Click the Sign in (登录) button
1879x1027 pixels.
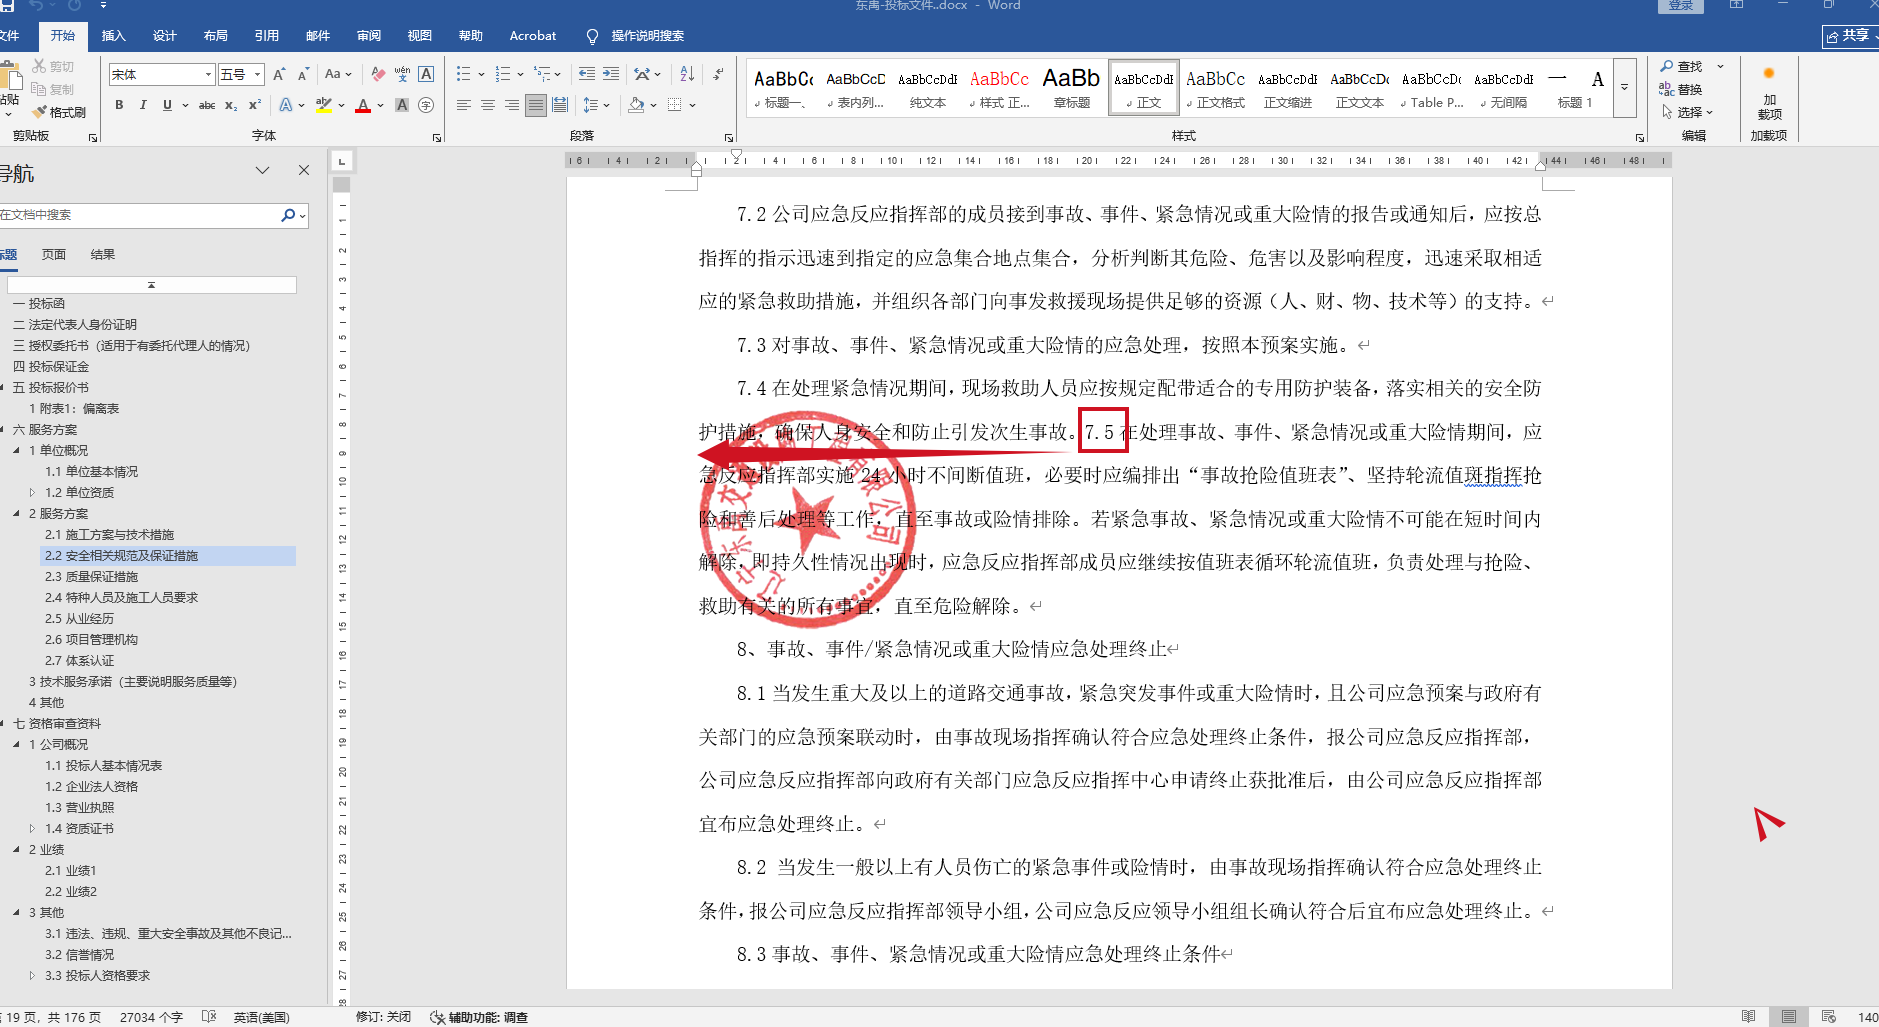pos(1681,6)
